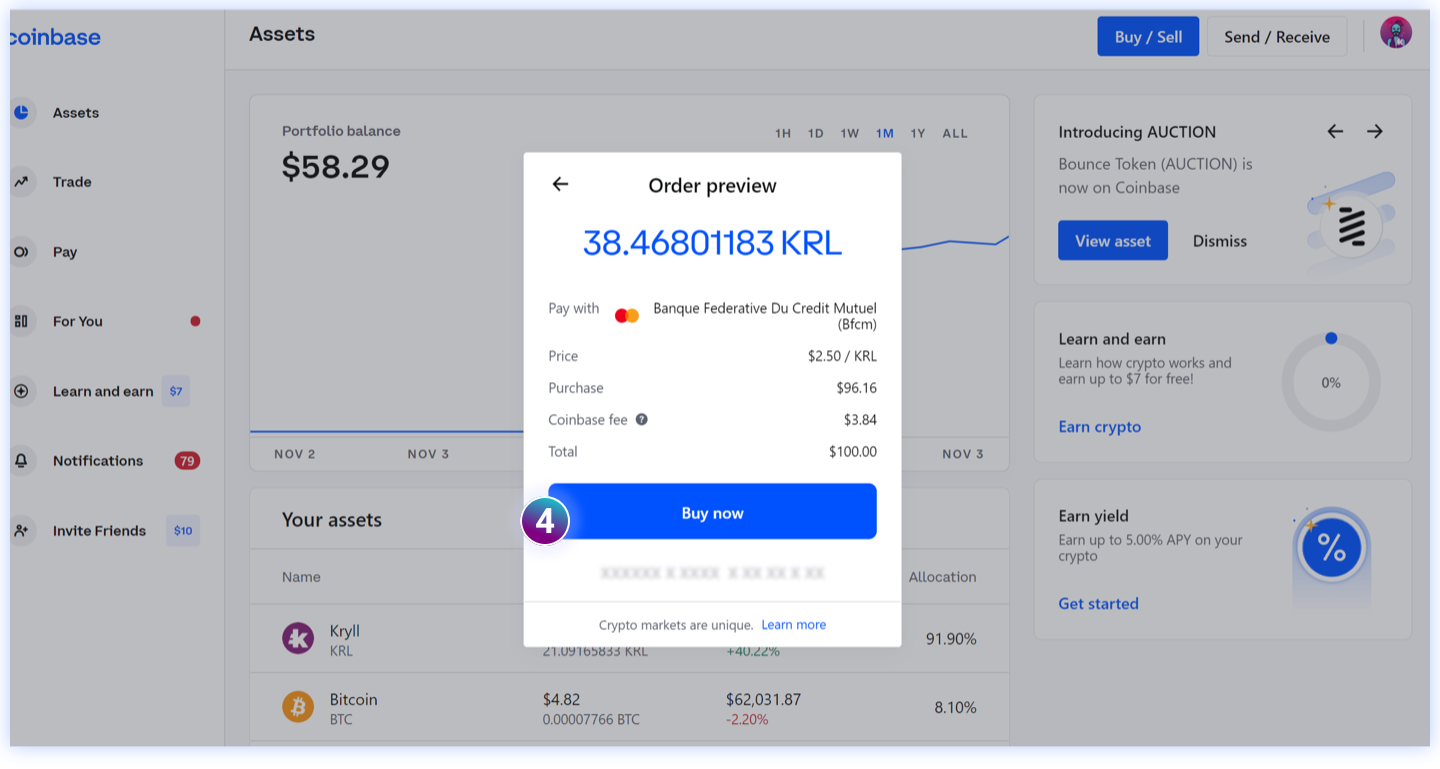
Task: Click the $58.29 portfolio balance
Action: point(336,166)
